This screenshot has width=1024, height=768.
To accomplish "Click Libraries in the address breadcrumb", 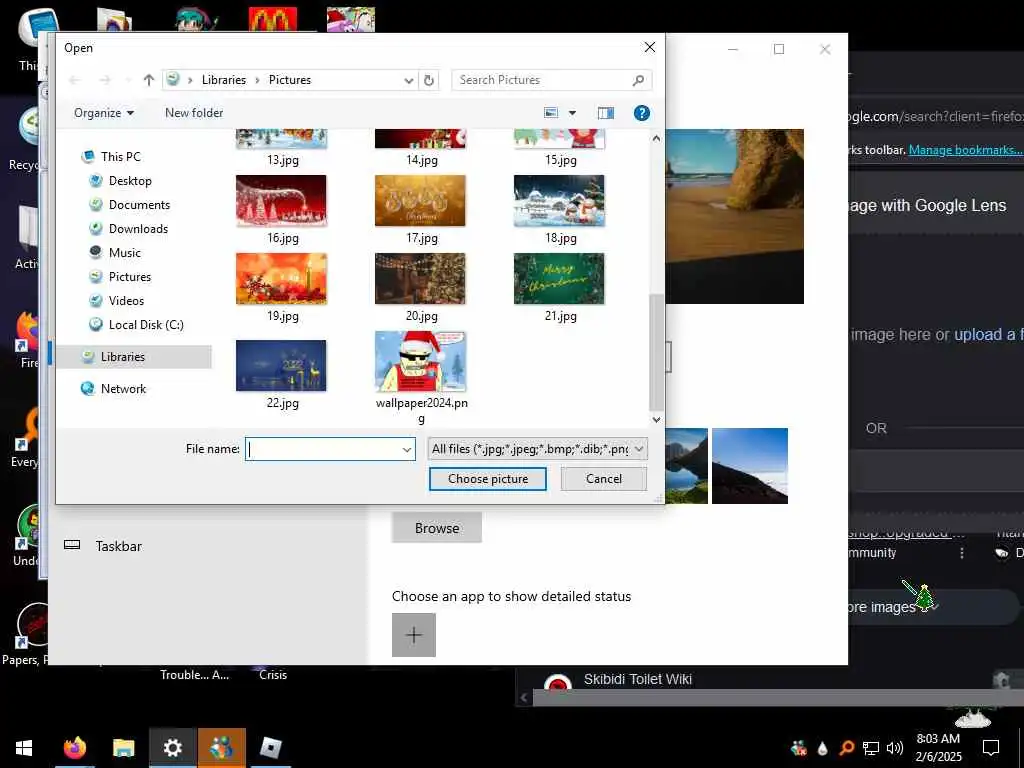I will click(223, 80).
